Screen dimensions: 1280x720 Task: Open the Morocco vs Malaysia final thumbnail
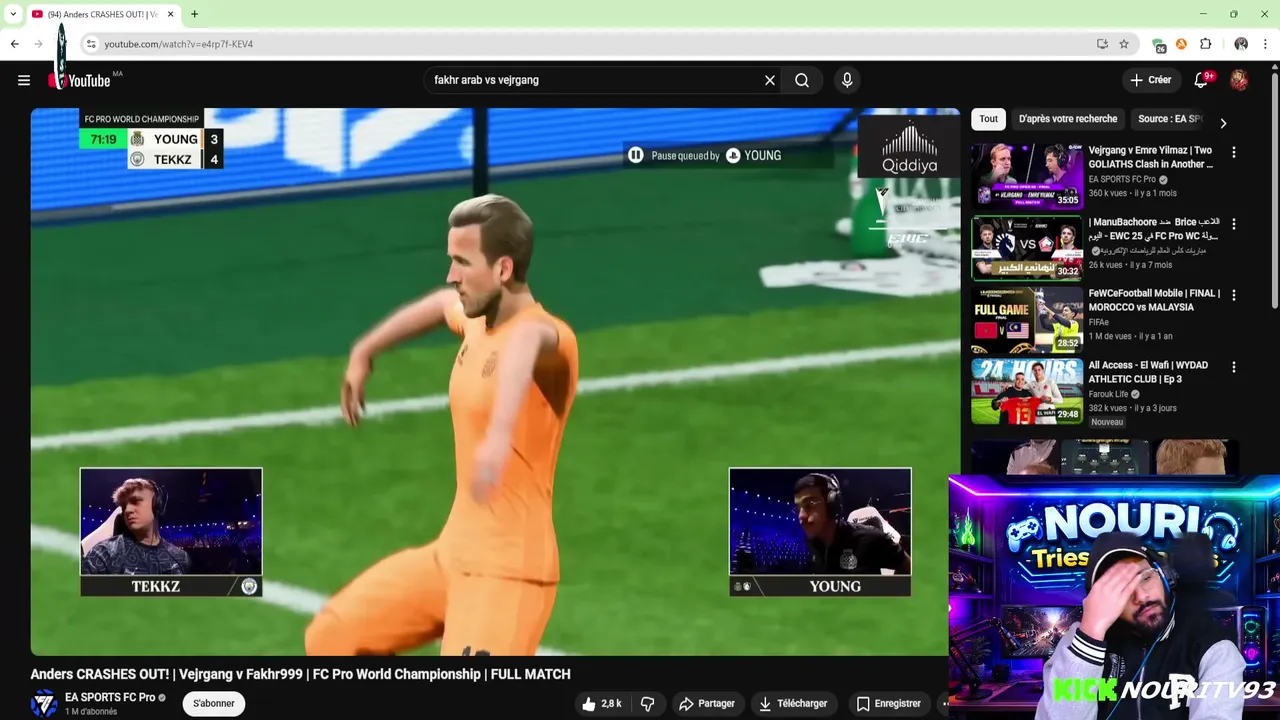click(x=1027, y=320)
